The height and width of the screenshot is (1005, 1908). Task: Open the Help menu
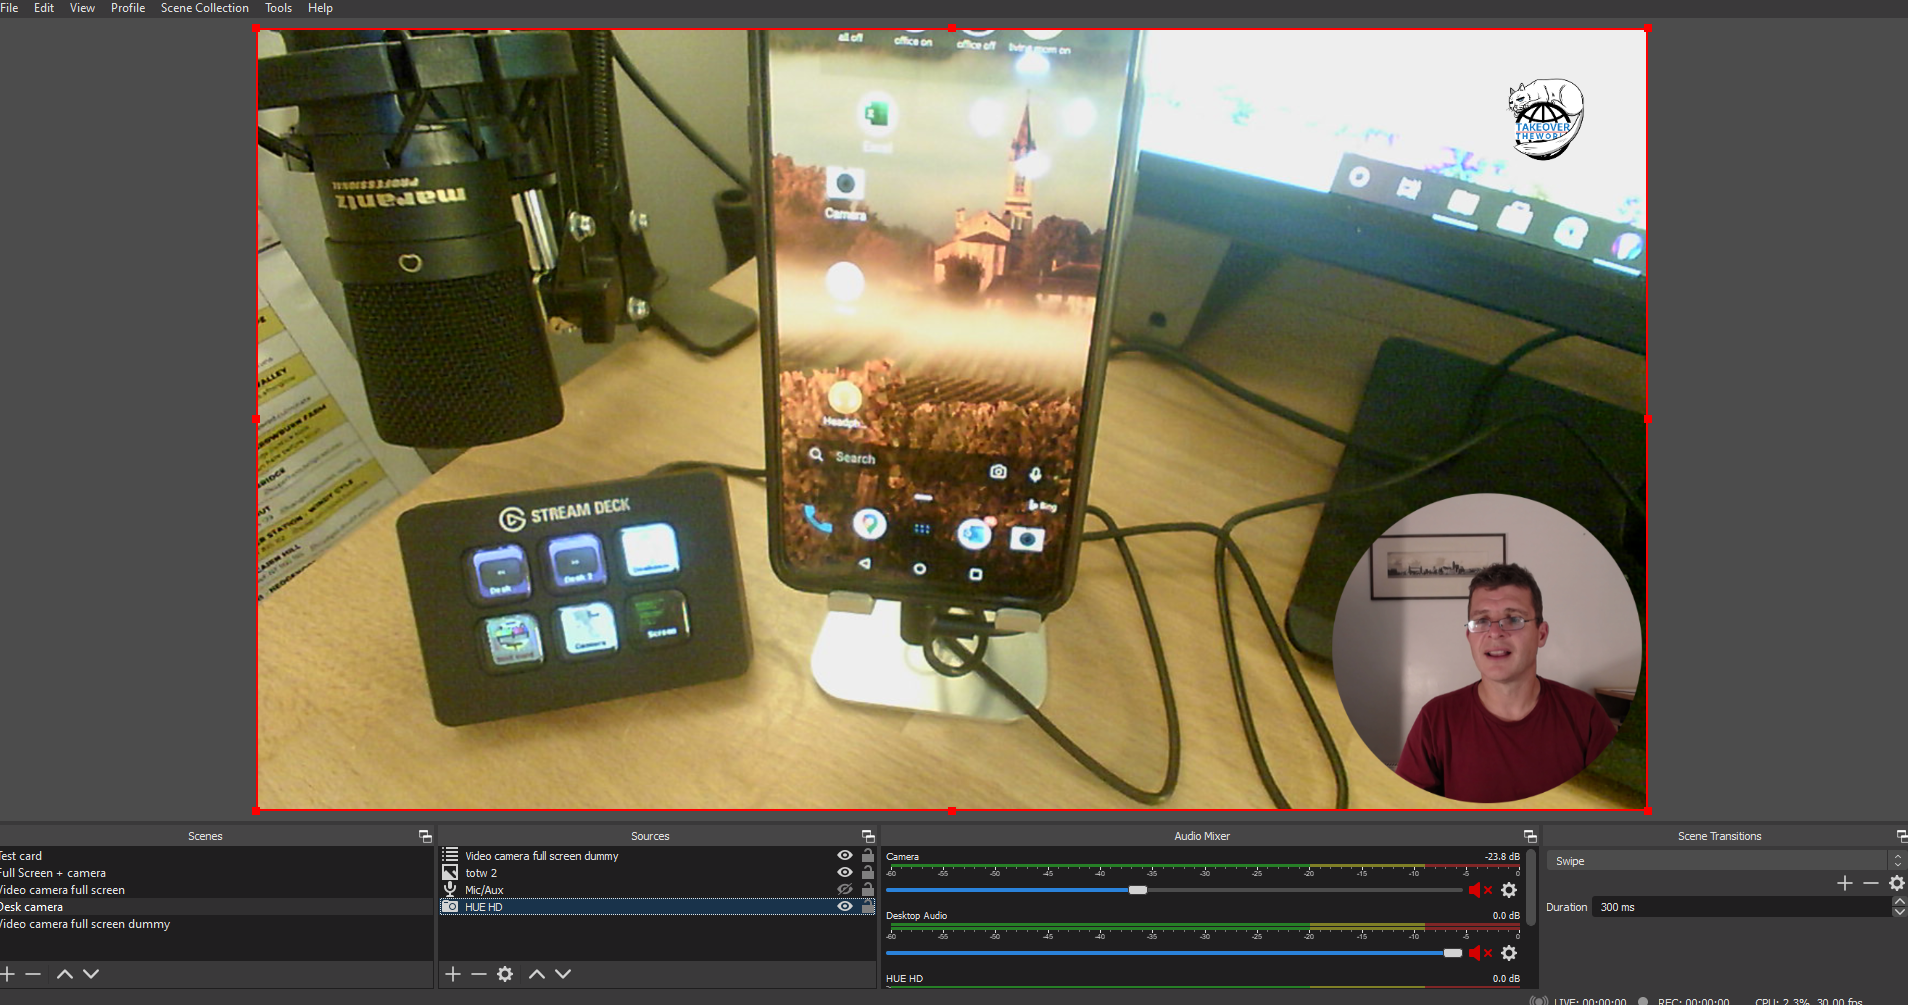320,8
